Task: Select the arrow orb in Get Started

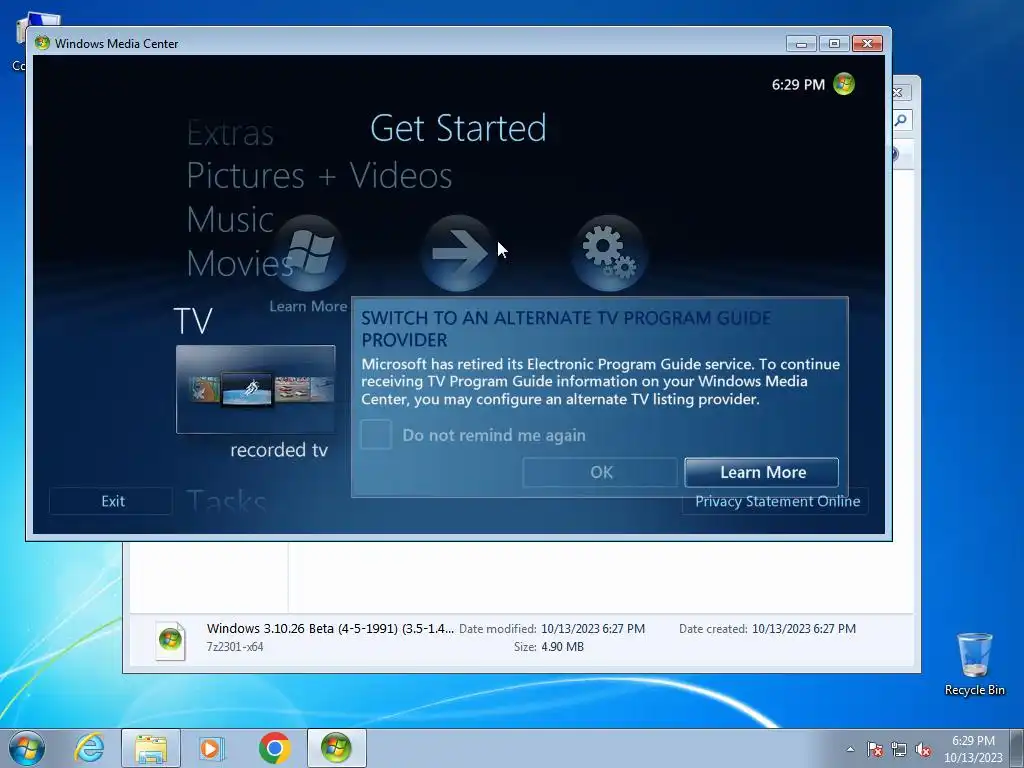Action: (x=458, y=253)
